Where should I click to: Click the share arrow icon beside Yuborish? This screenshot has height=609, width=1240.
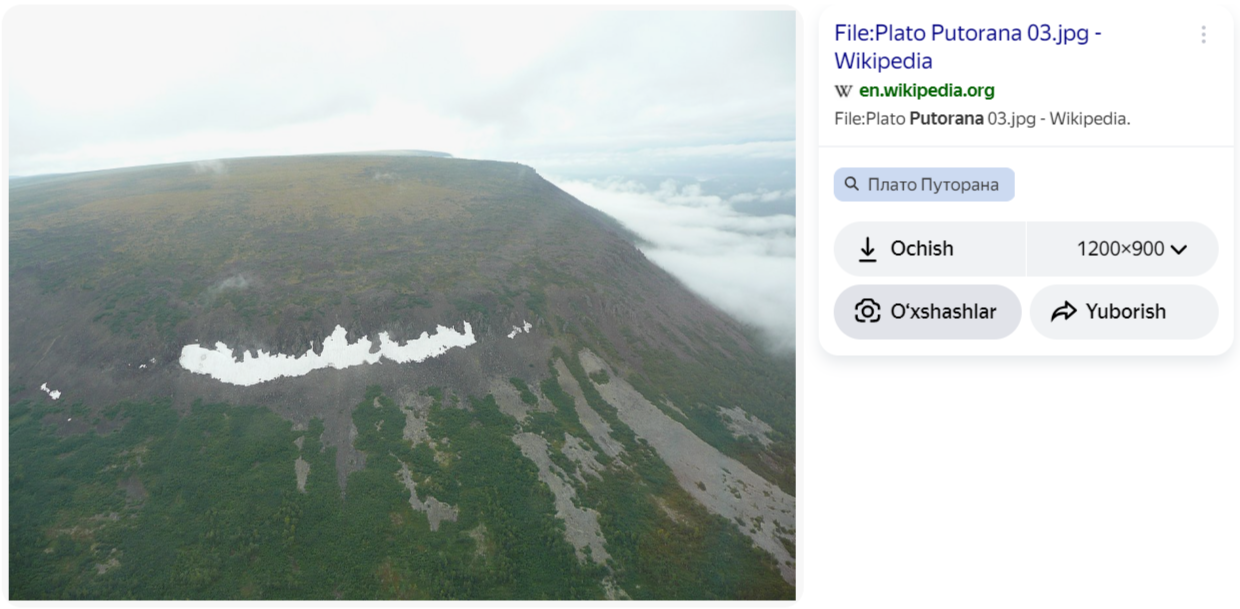click(x=1063, y=312)
